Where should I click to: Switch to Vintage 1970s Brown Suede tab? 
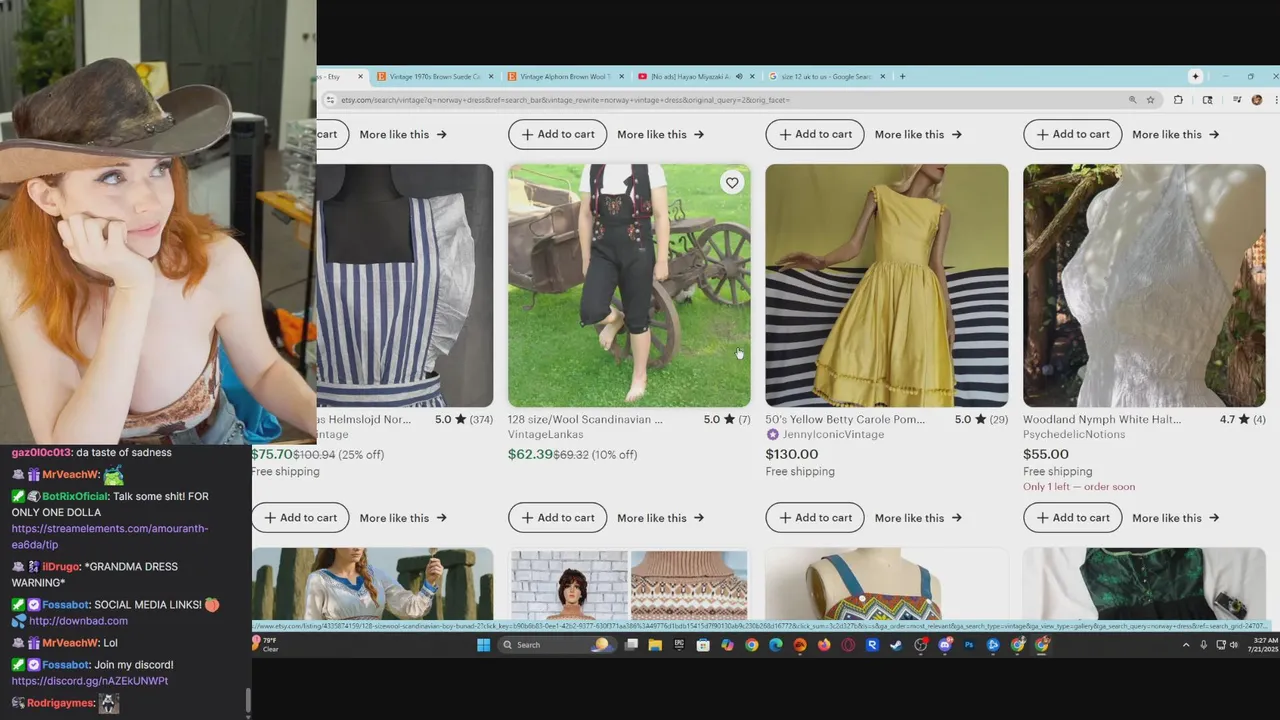pos(433,76)
